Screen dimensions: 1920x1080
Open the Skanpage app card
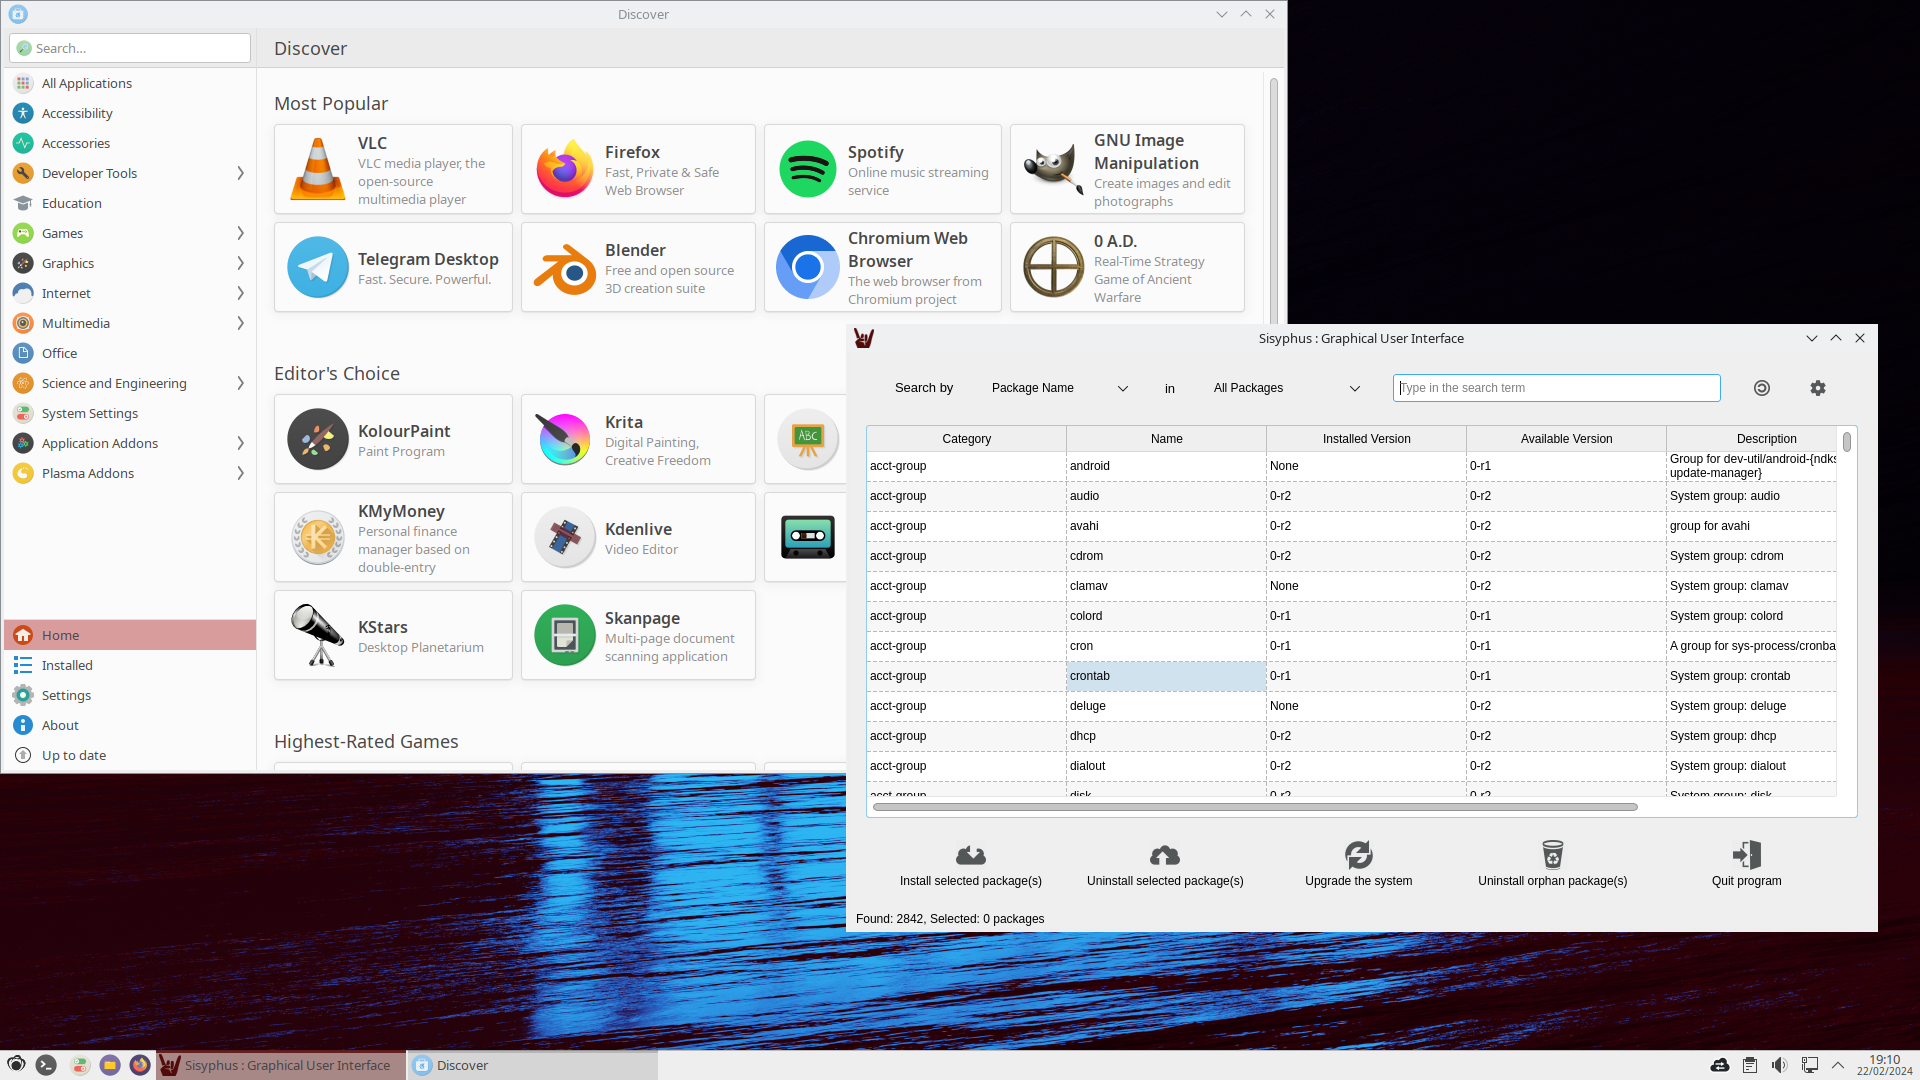click(638, 635)
